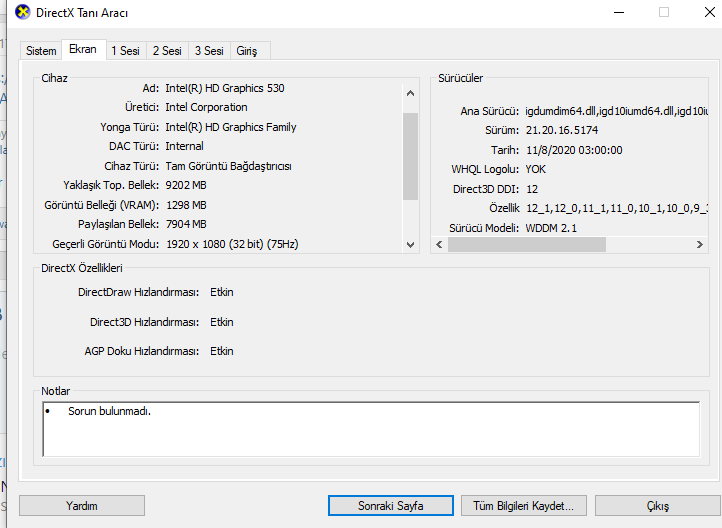Click the shared memory value 7904 MB
The height and width of the screenshot is (528, 722).
click(186, 224)
